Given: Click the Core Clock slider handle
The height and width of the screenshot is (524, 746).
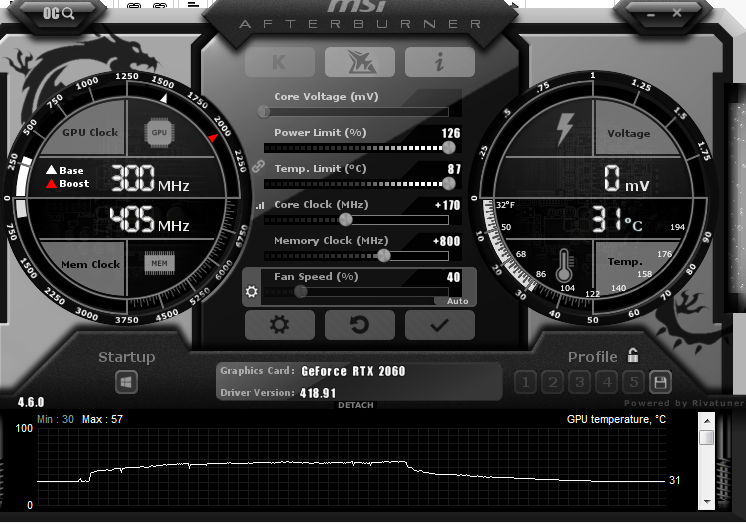Looking at the screenshot, I should [346, 219].
